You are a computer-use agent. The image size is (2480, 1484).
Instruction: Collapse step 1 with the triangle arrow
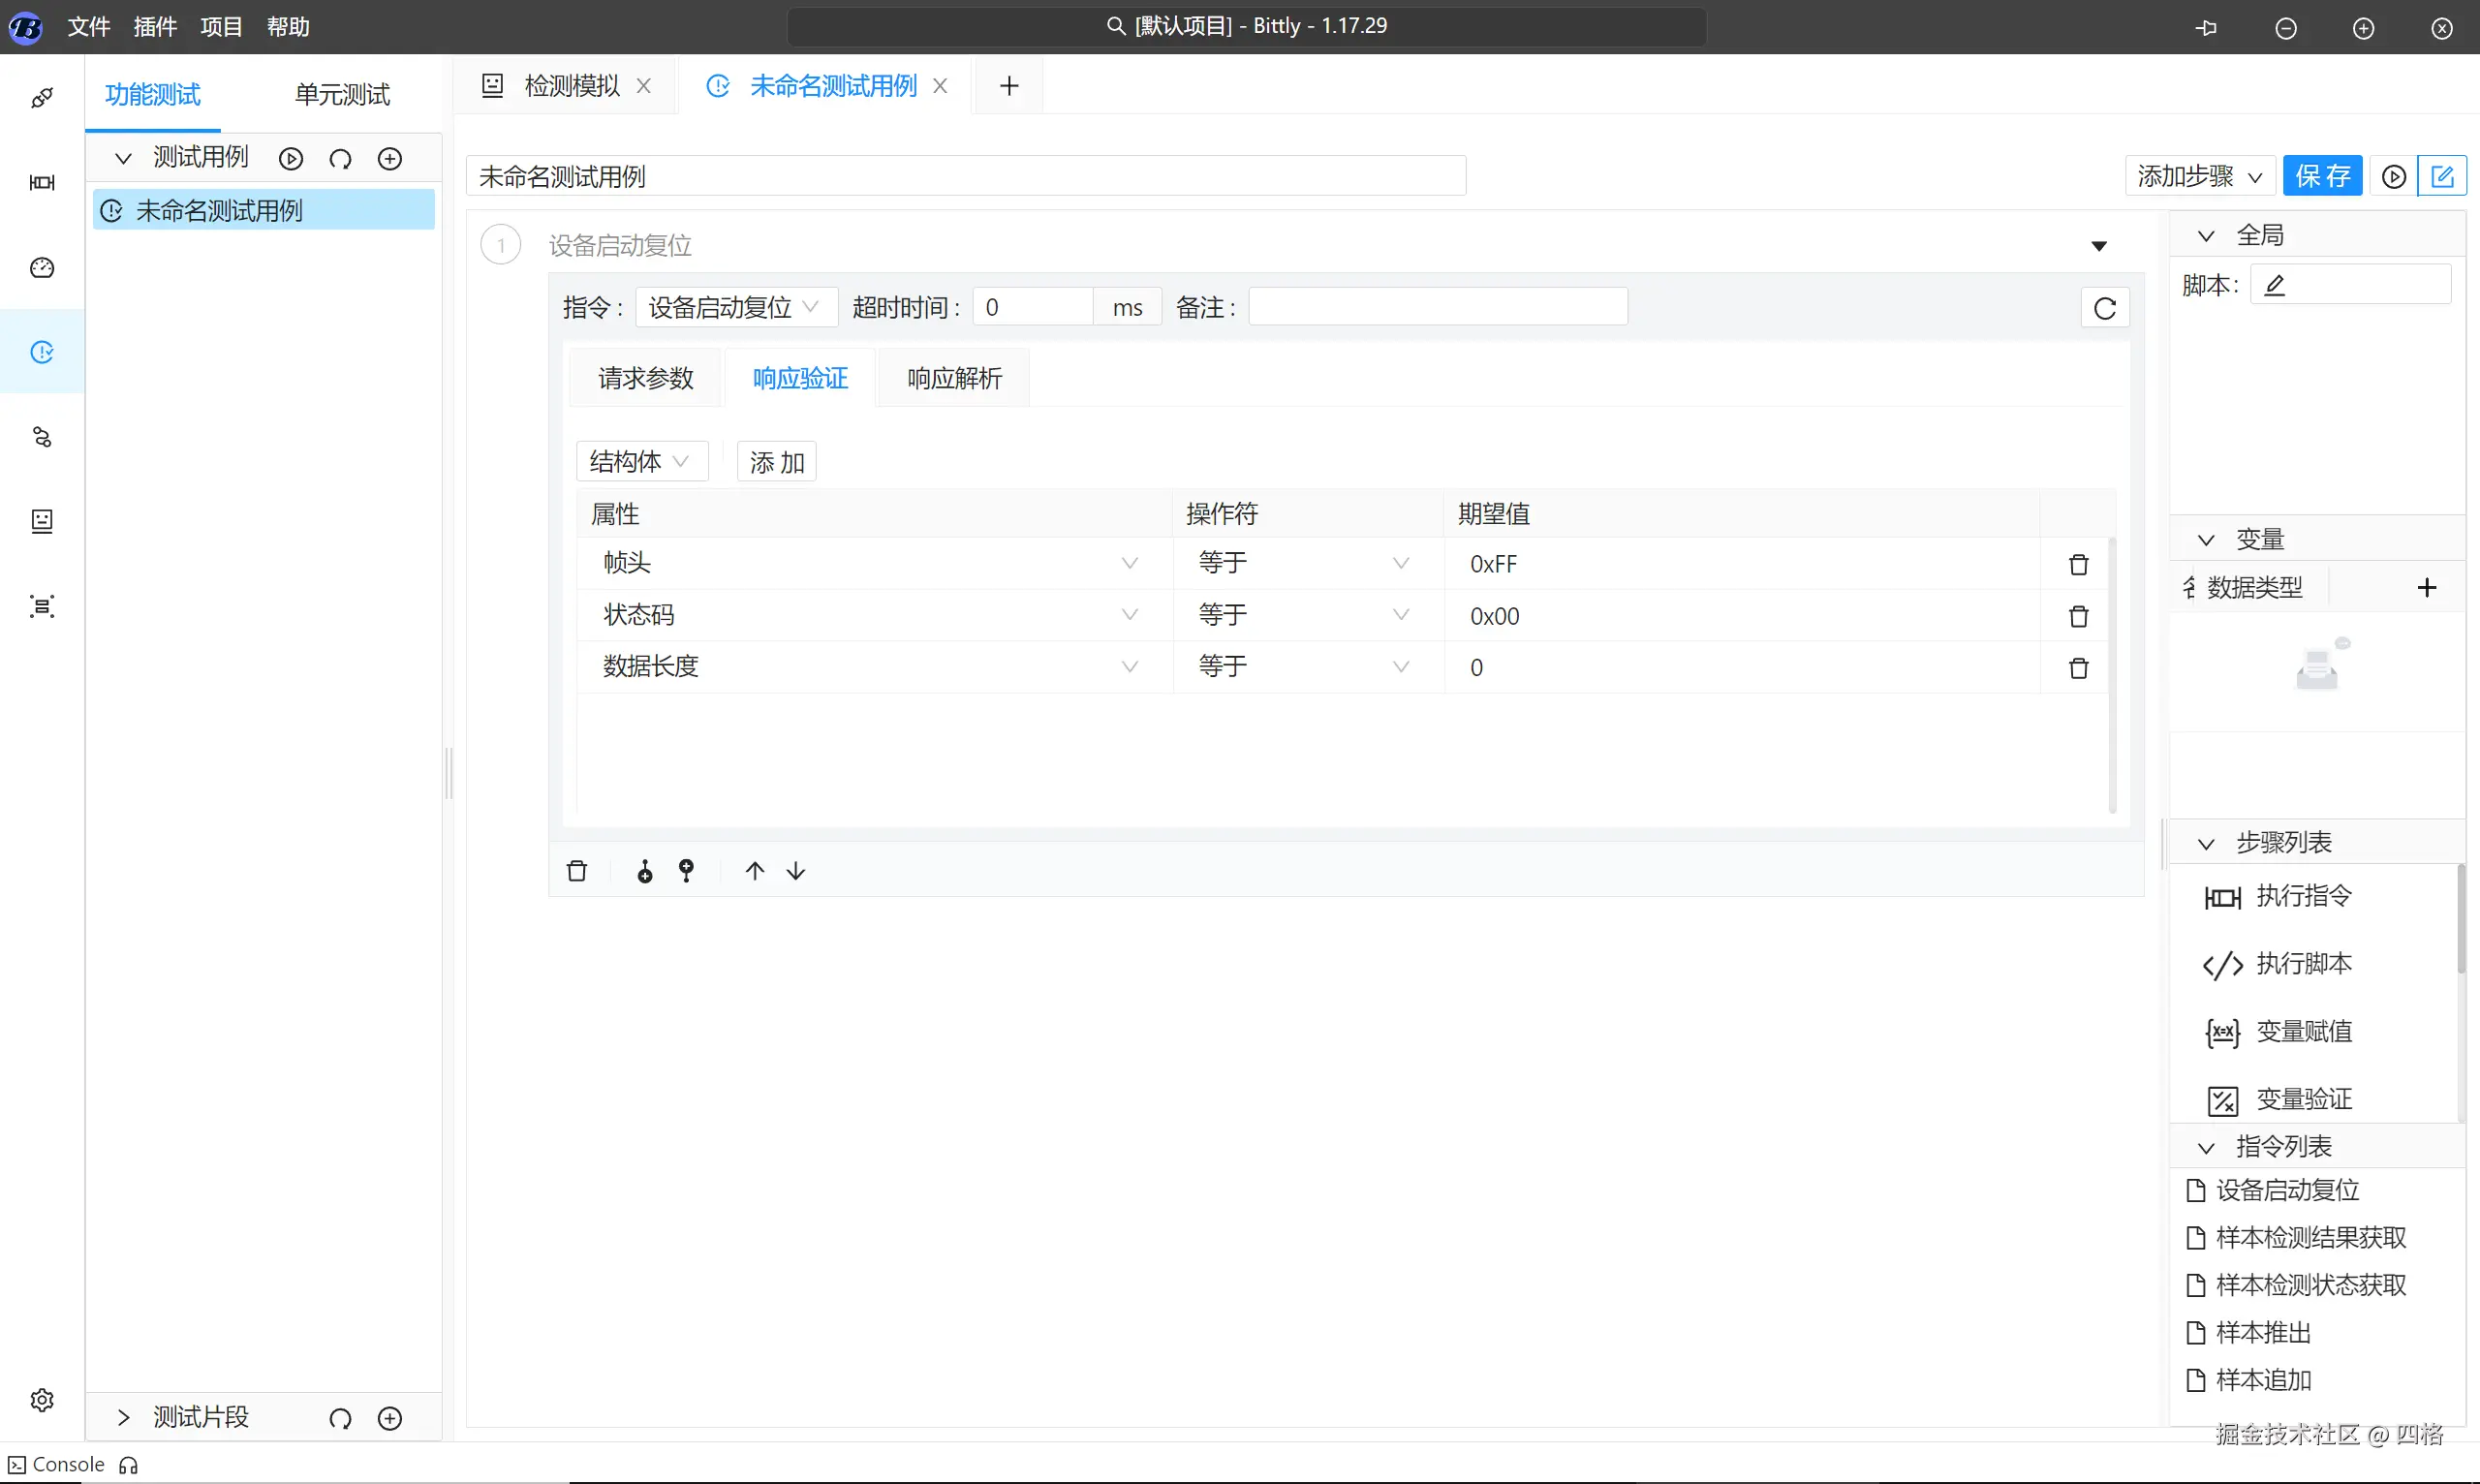2099,246
